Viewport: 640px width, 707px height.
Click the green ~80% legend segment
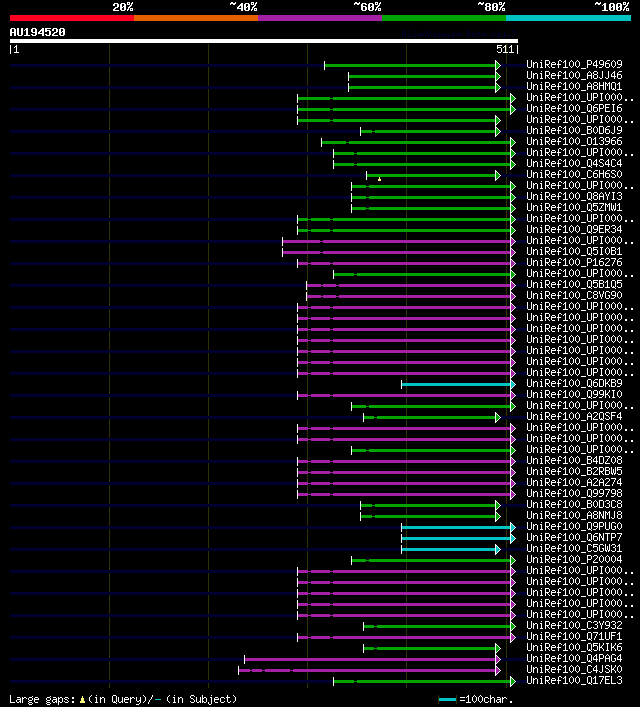444,18
